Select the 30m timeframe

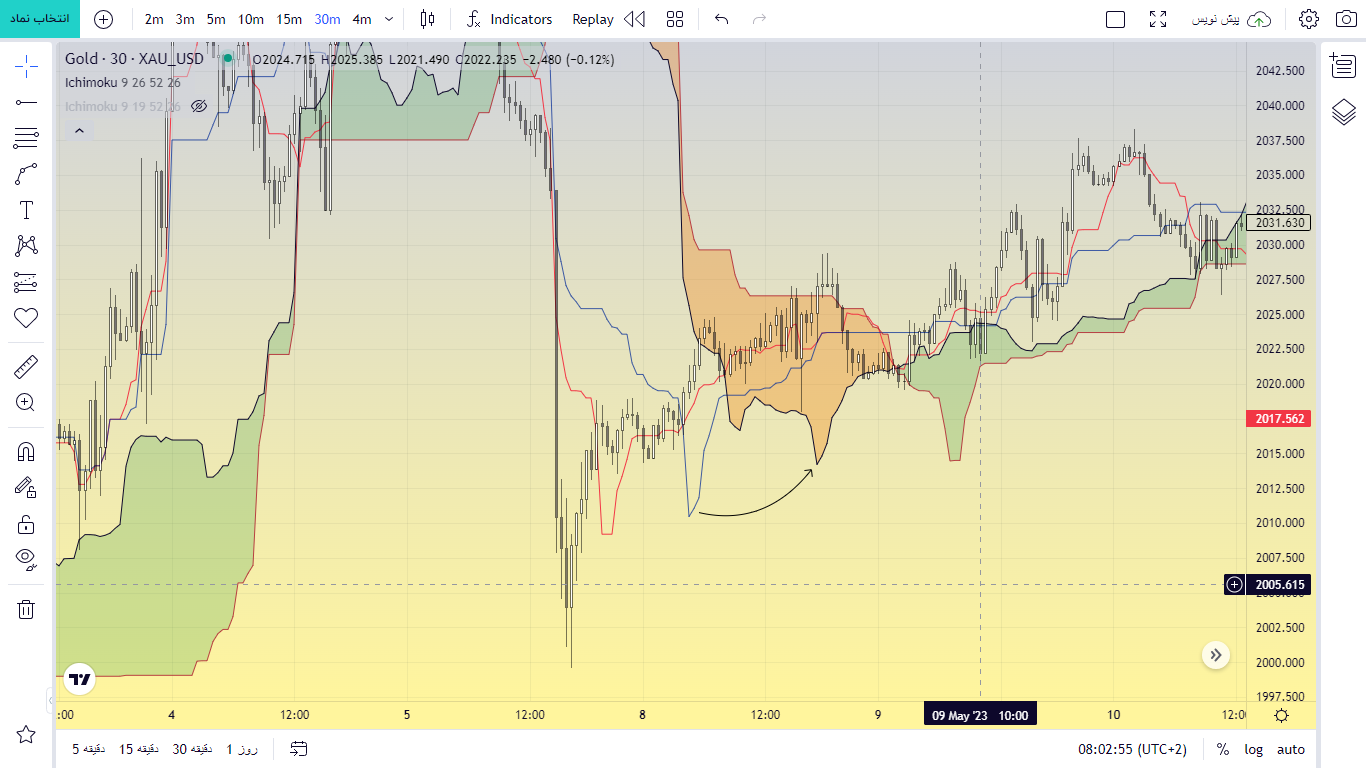pos(327,19)
